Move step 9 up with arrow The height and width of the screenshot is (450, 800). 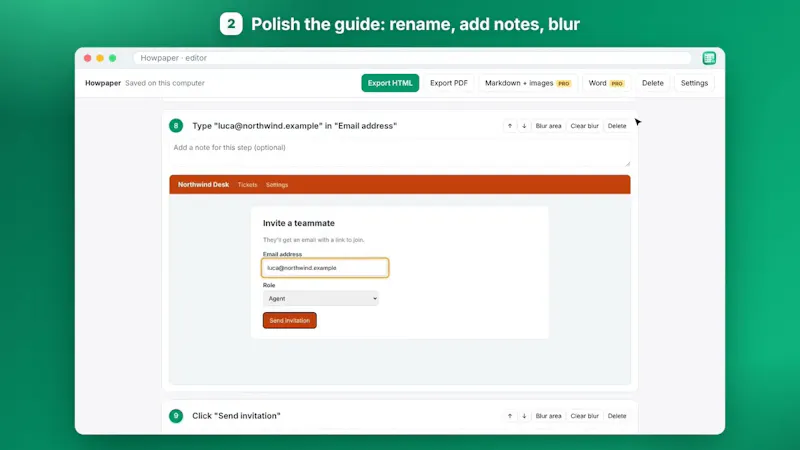510,416
